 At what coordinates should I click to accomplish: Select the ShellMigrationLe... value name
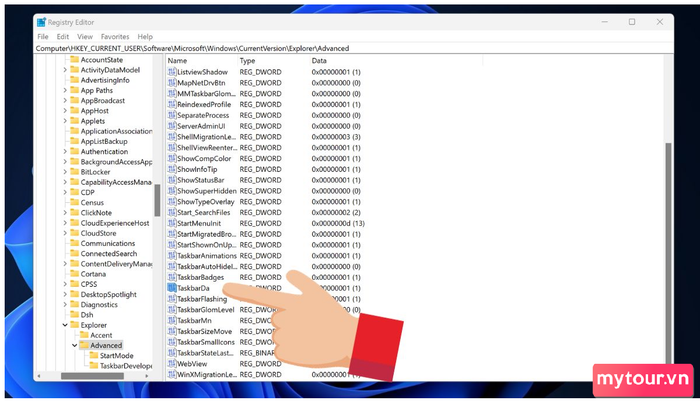tap(207, 137)
